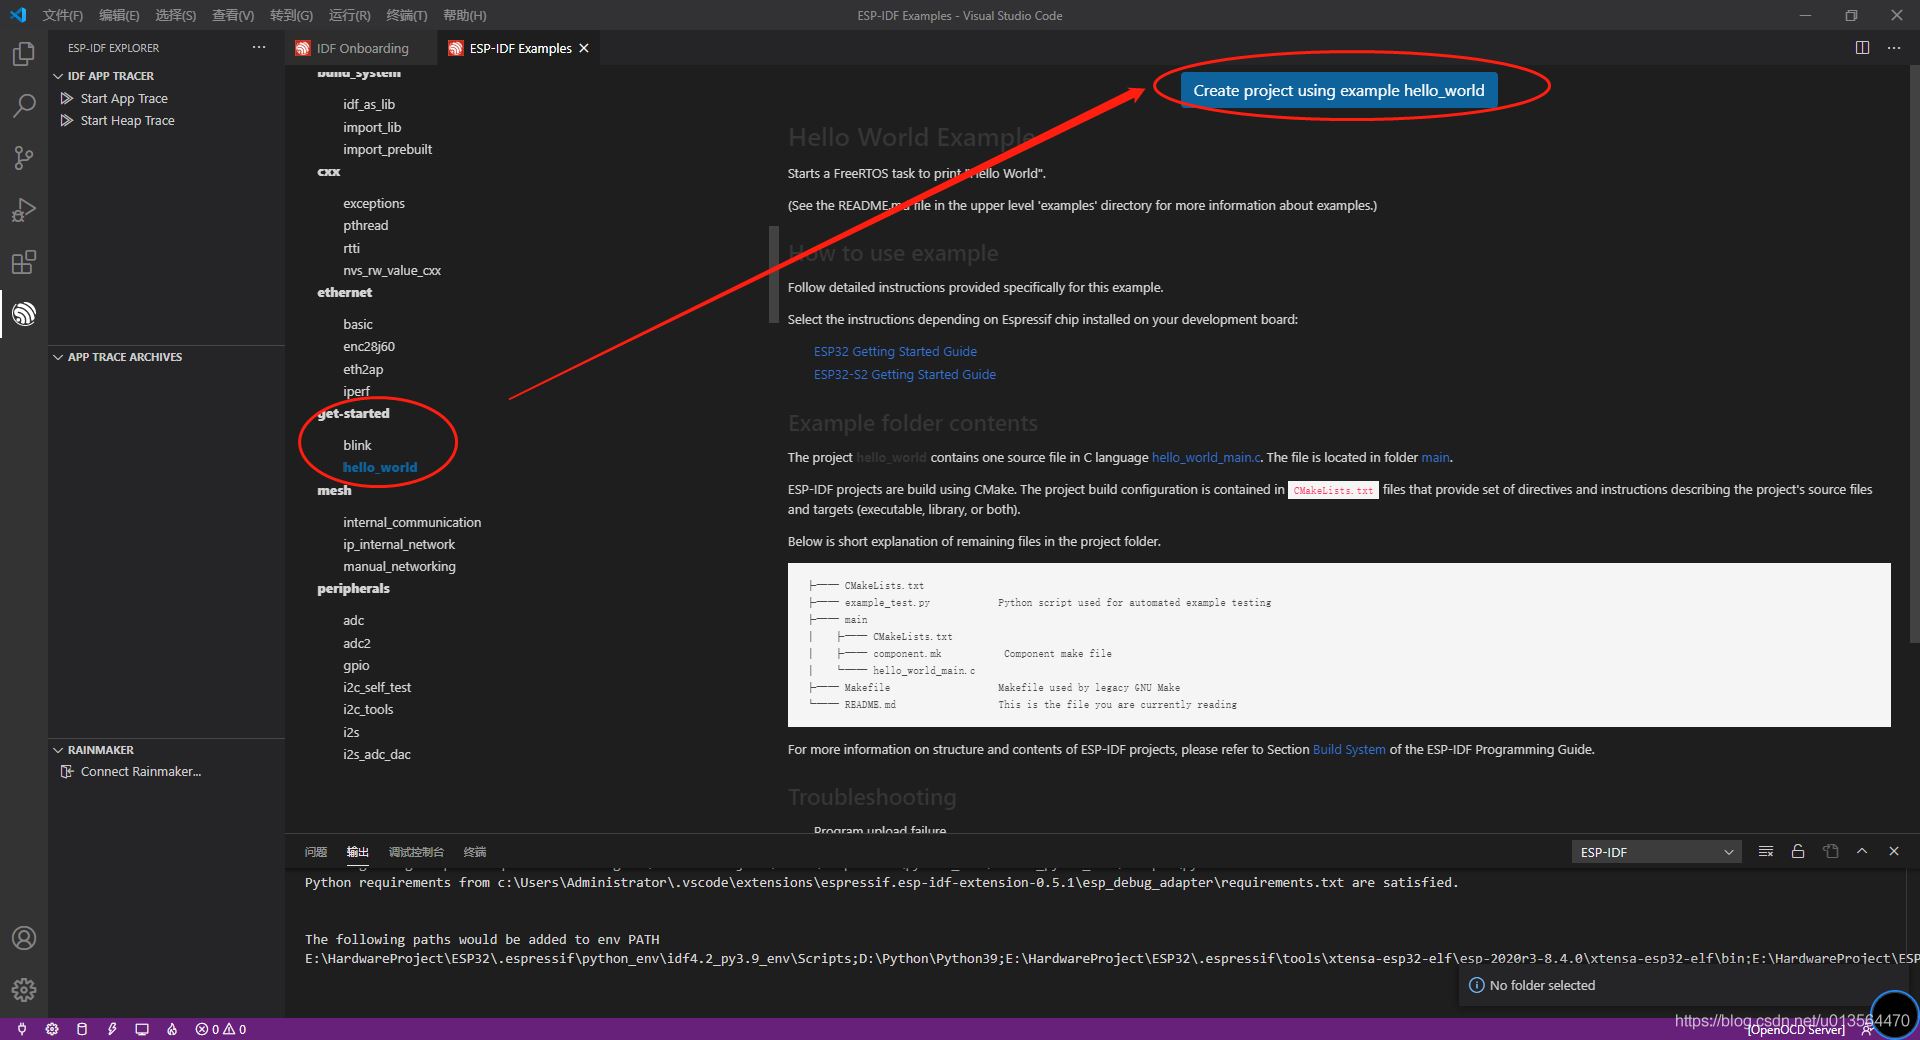Open the Run and Debug view

[24, 210]
